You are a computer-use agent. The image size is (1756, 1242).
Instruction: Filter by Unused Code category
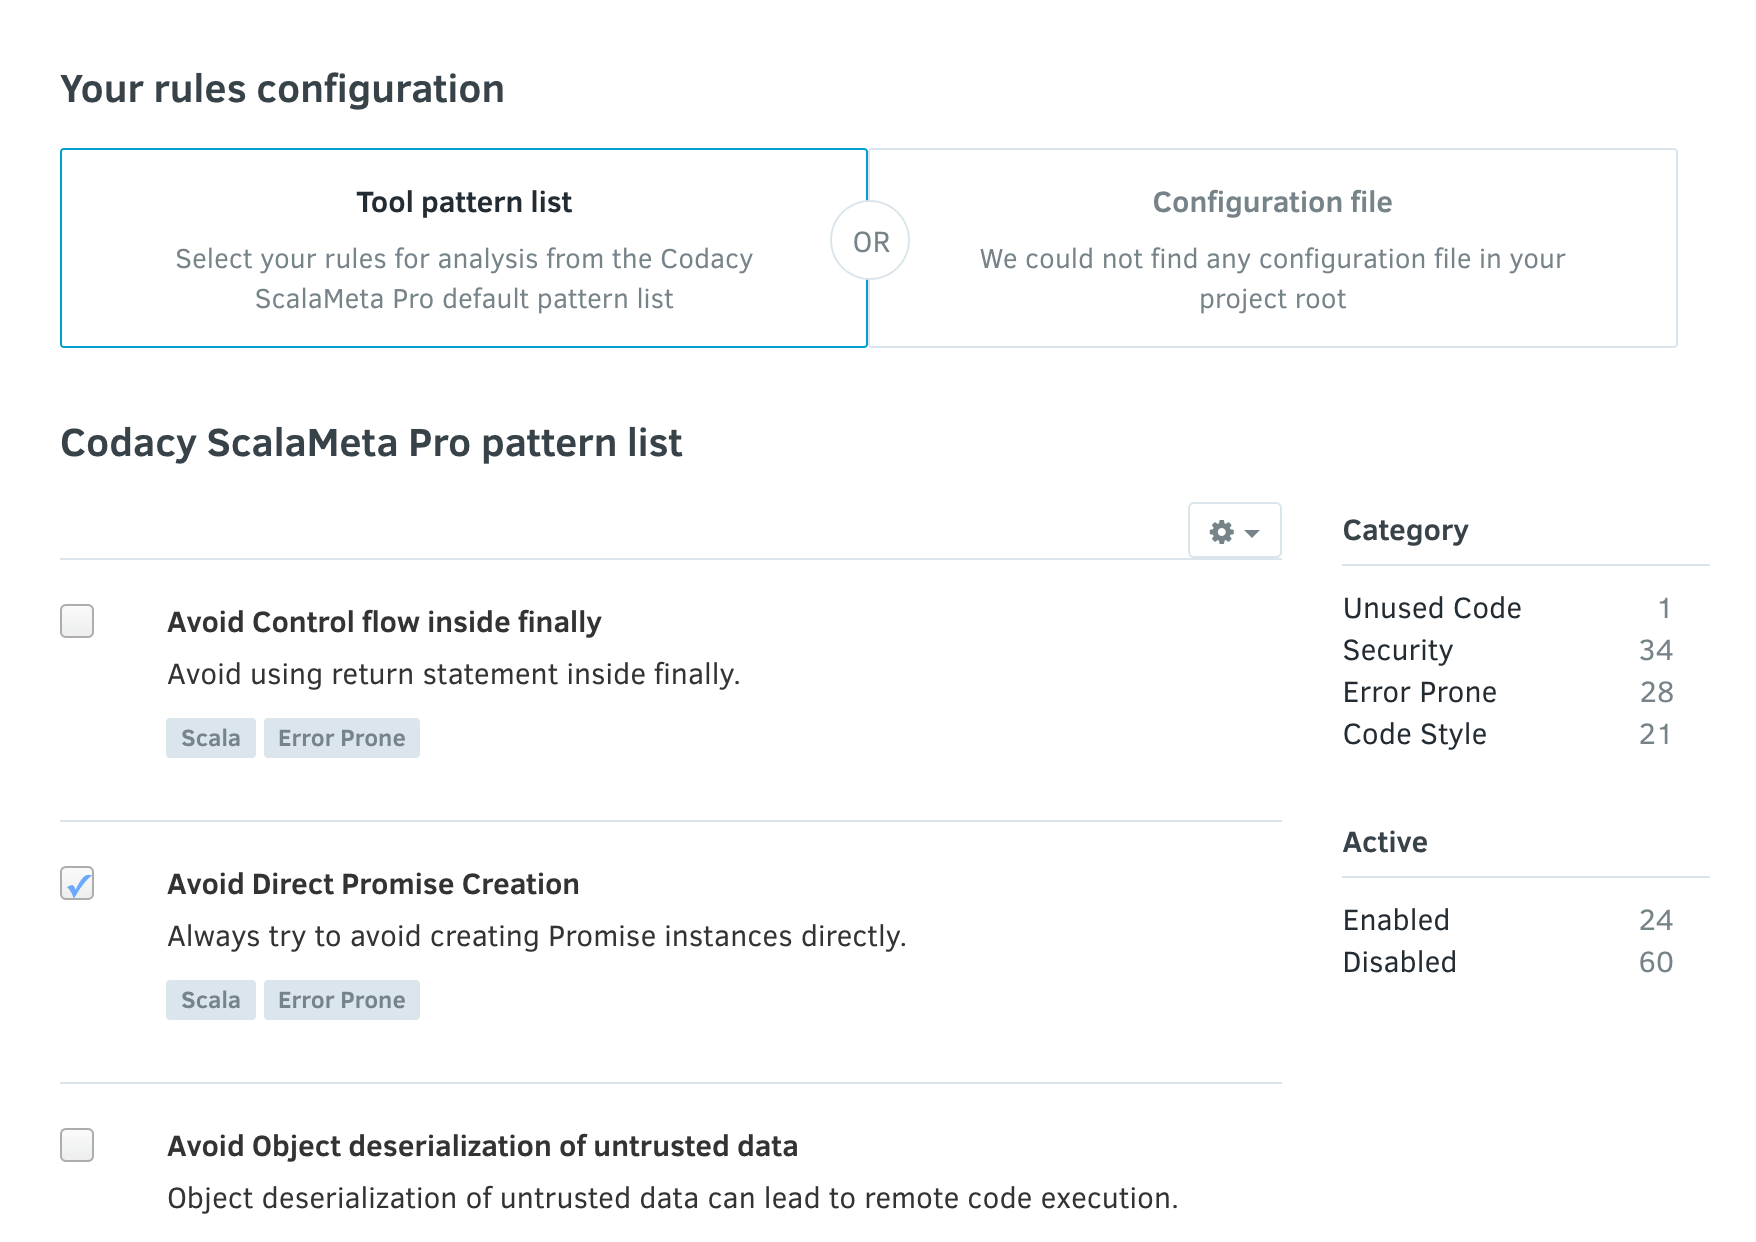click(x=1431, y=608)
